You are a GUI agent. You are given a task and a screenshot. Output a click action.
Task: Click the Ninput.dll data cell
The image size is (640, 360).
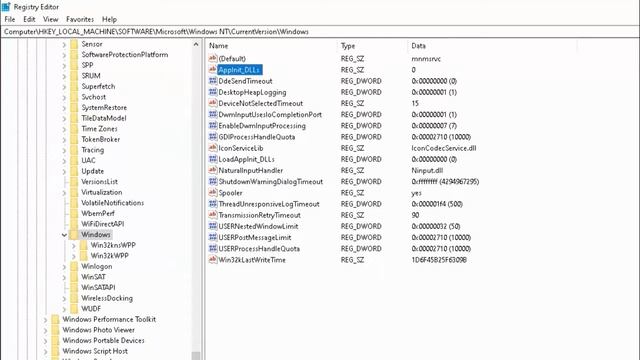tap(427, 170)
